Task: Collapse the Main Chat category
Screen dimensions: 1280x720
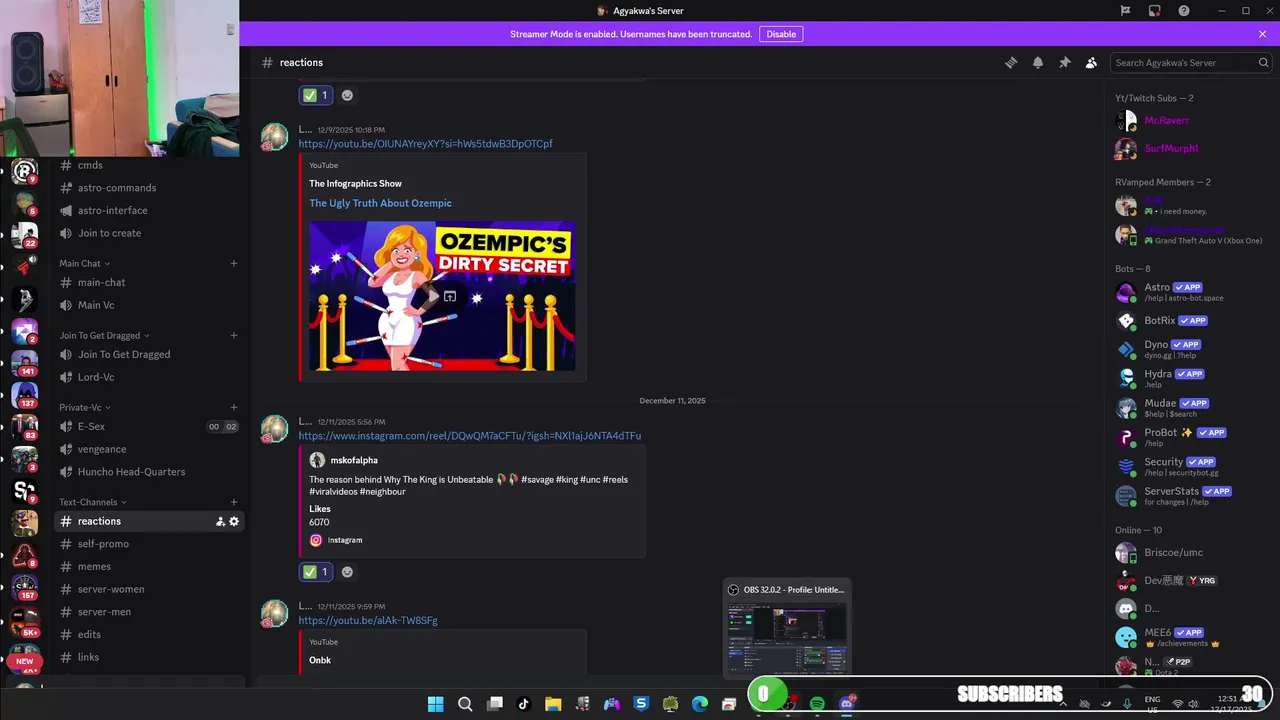Action: pyautogui.click(x=83, y=263)
